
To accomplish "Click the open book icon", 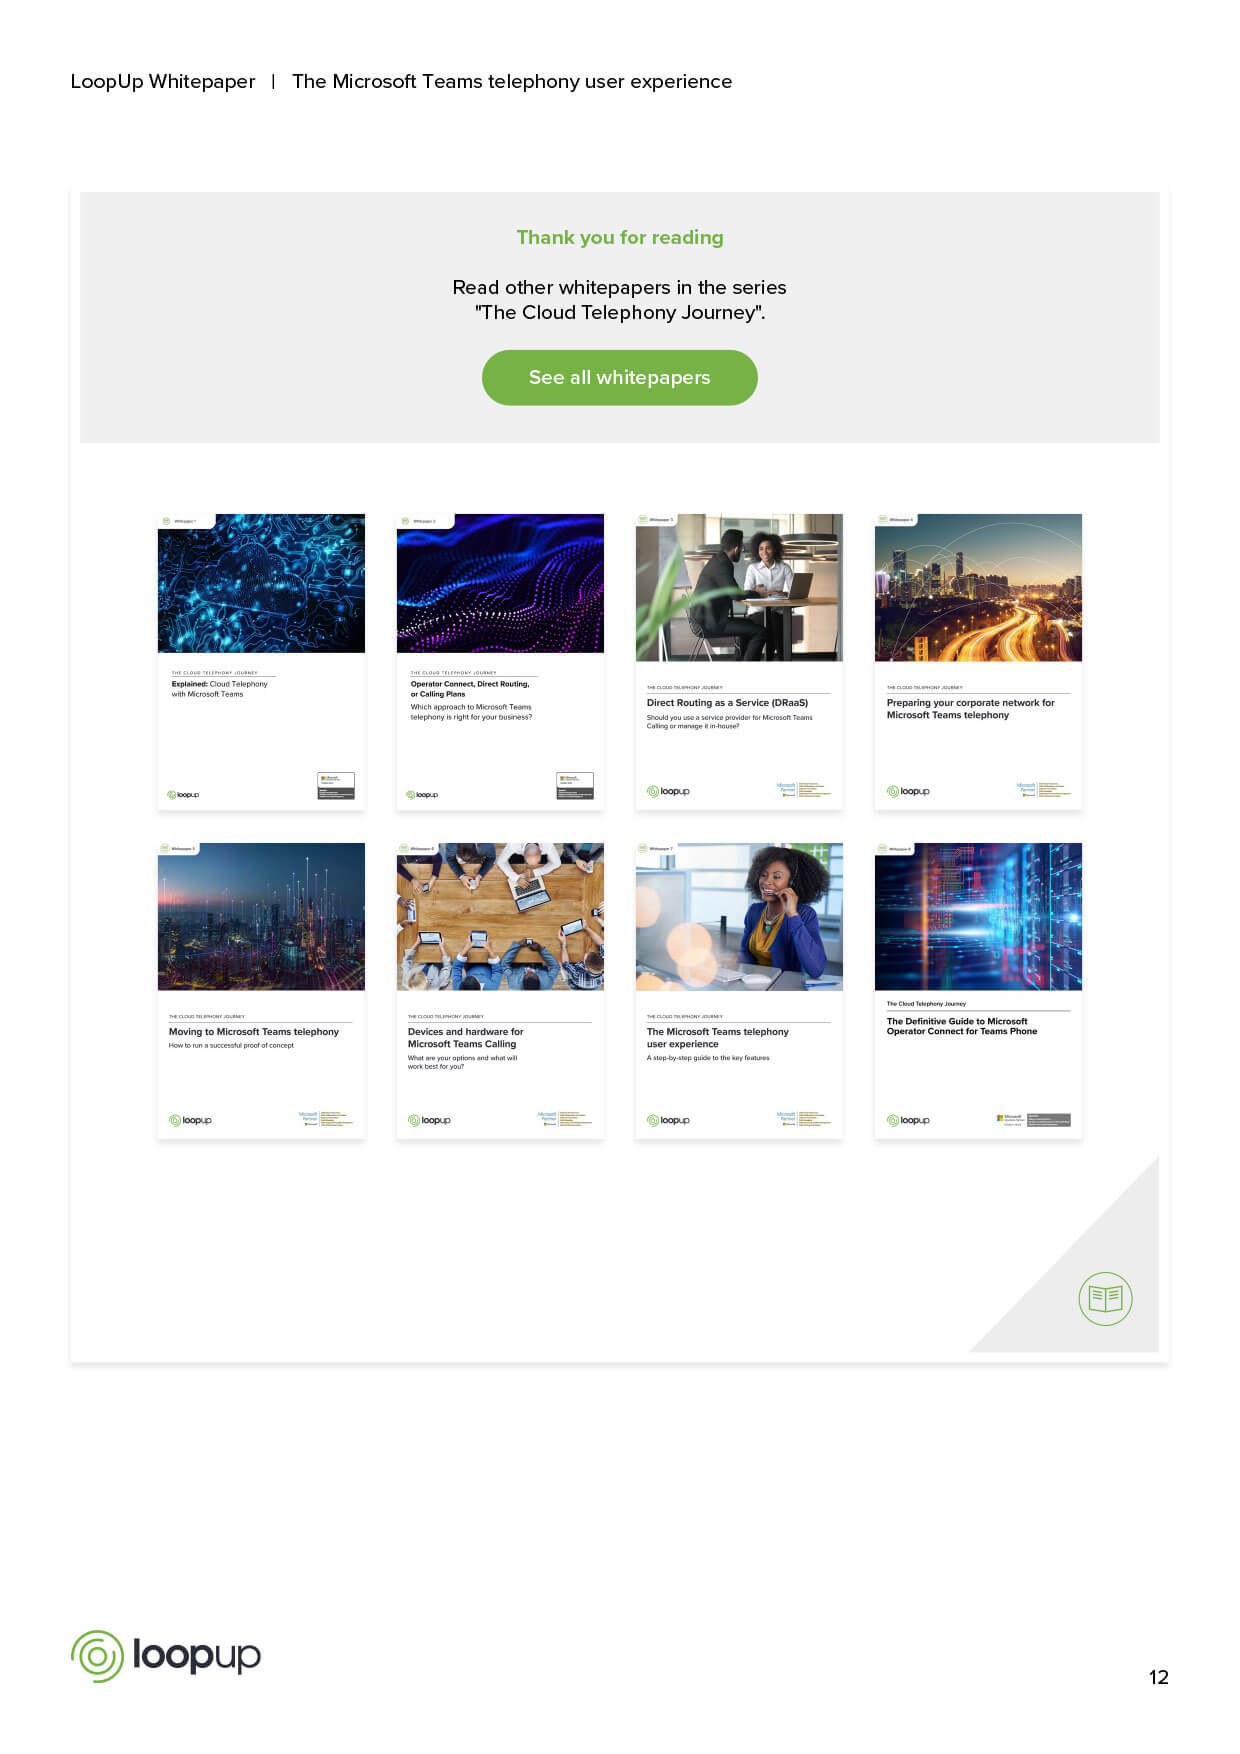I will click(x=1105, y=1298).
